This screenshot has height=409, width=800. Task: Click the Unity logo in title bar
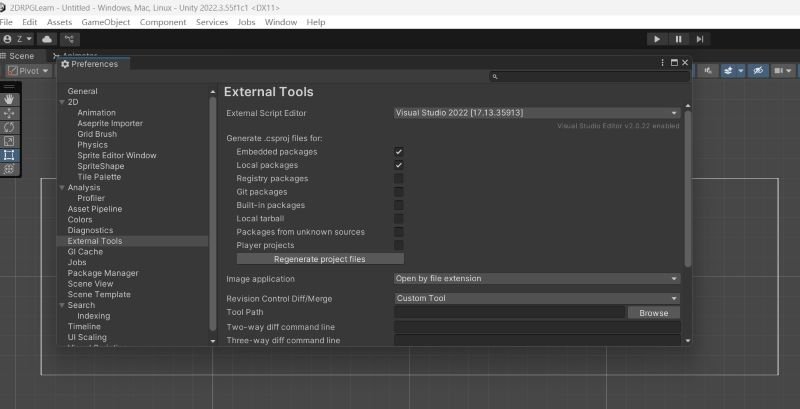(3, 8)
